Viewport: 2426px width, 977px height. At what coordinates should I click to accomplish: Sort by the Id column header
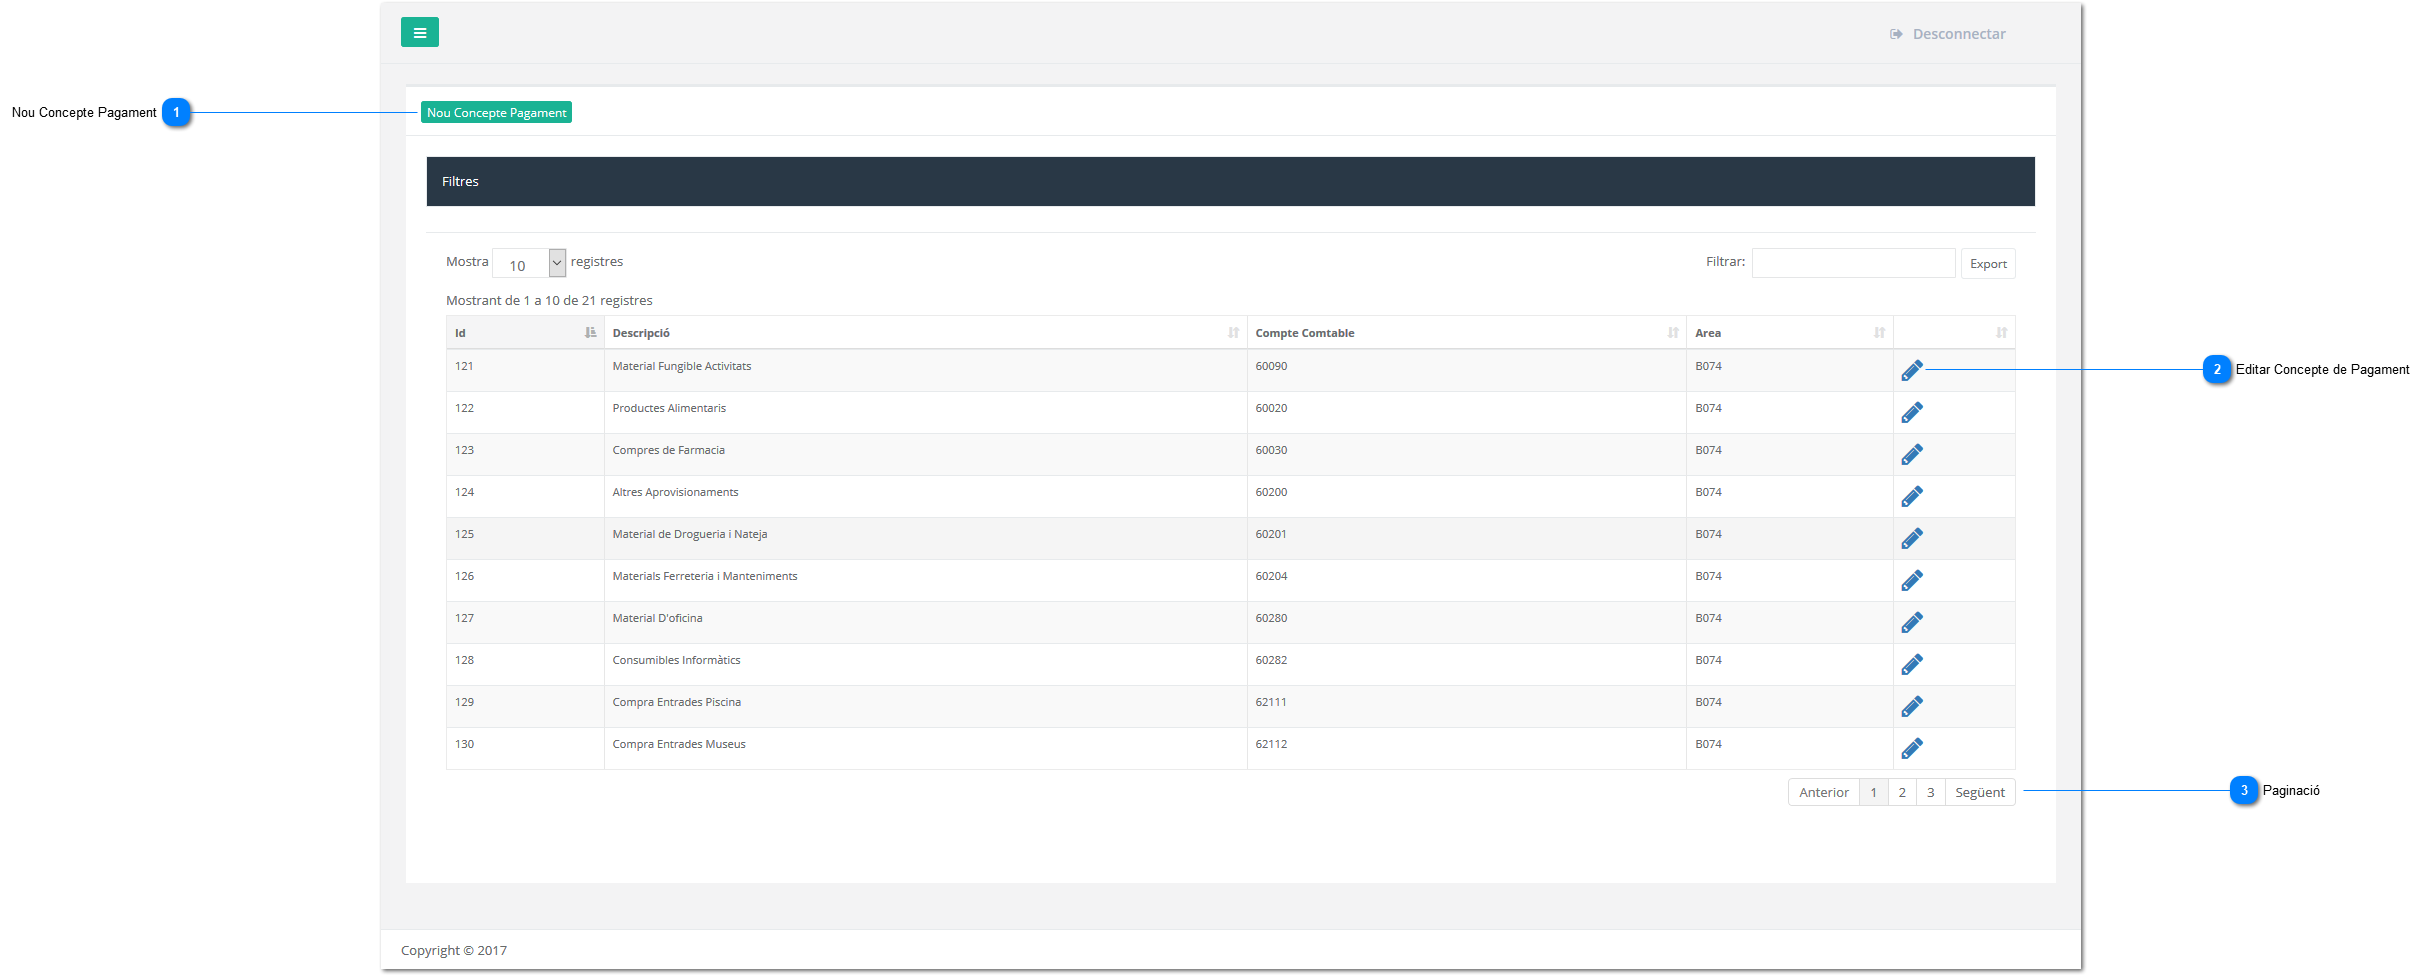[524, 333]
